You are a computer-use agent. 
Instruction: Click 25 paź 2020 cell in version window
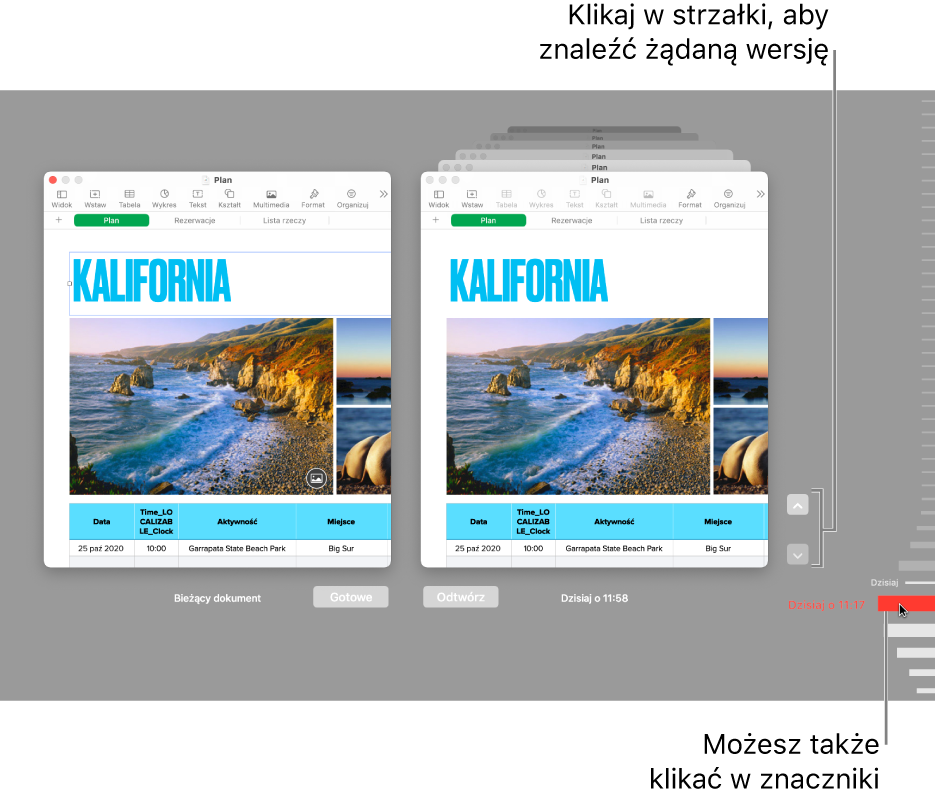coord(478,548)
